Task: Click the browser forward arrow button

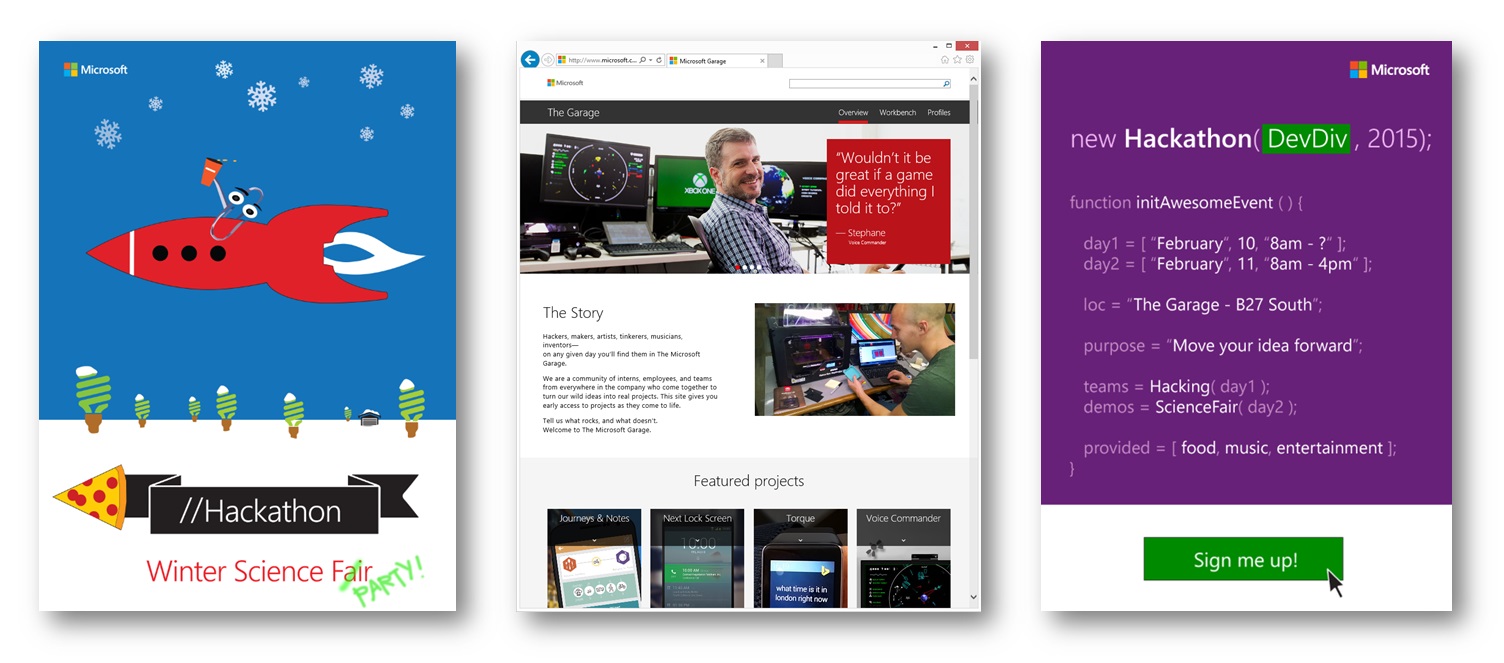Action: (547, 60)
